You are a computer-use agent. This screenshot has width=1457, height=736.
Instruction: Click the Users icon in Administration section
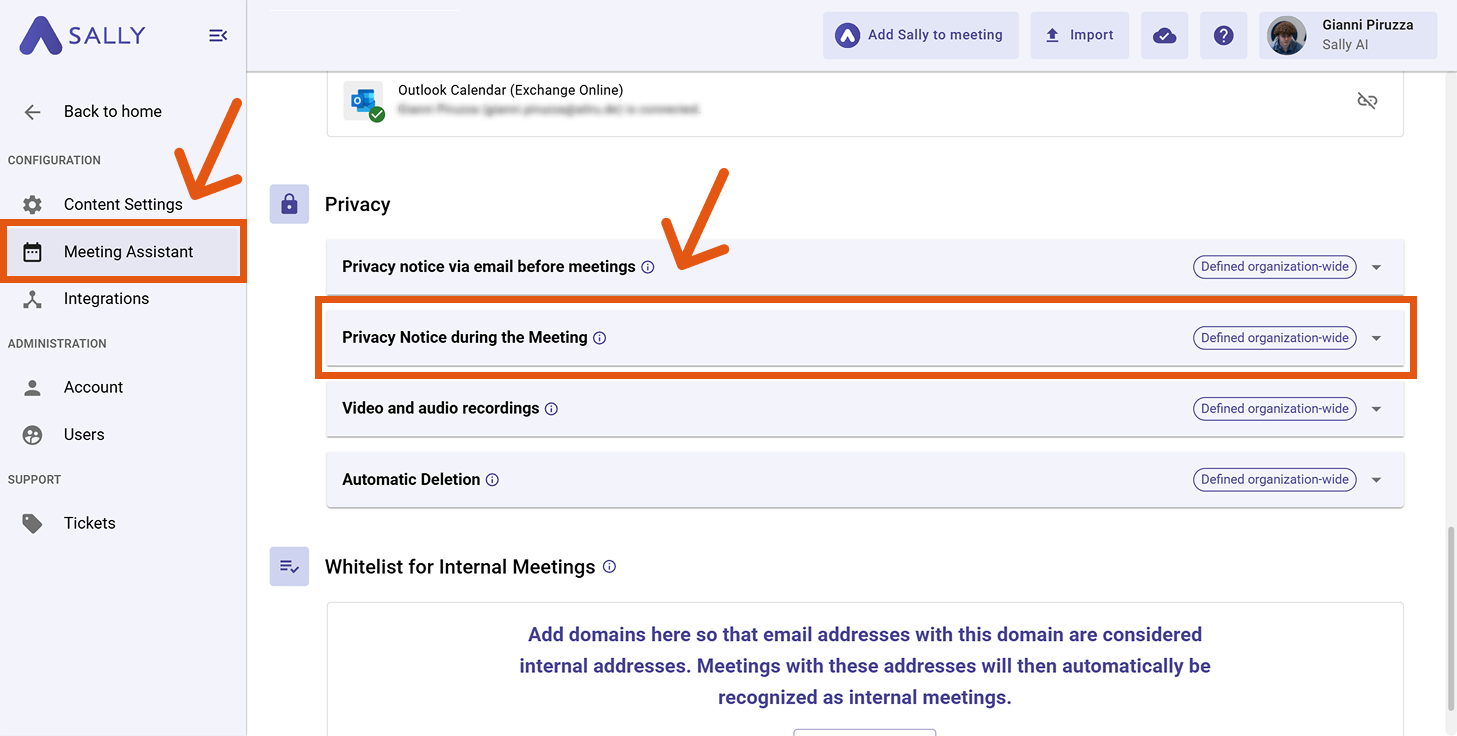click(31, 434)
